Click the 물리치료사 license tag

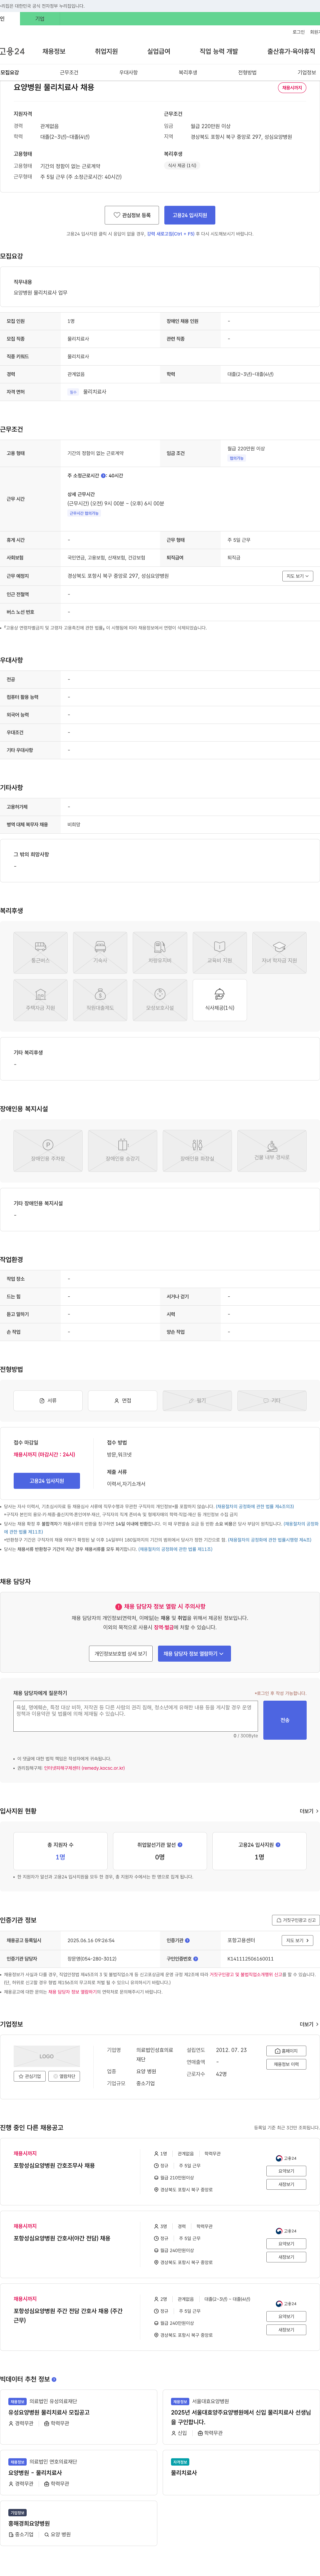click(x=95, y=392)
